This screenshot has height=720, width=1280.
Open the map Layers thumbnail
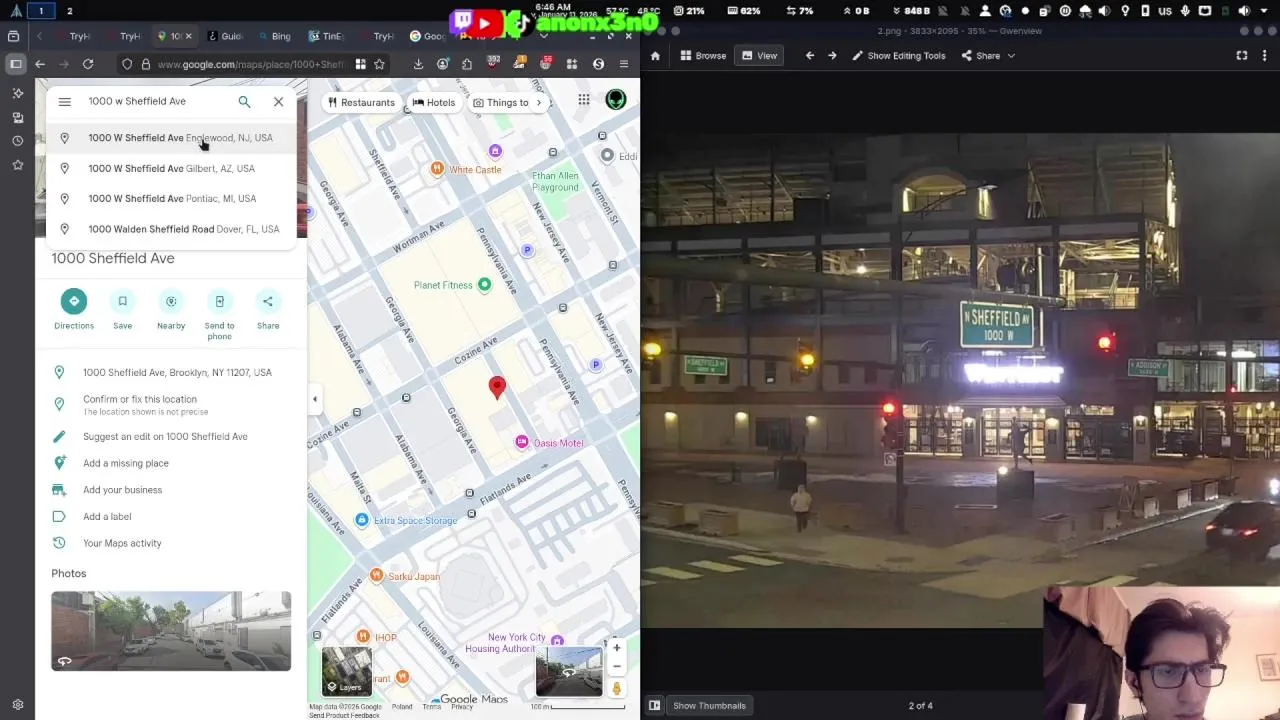[x=346, y=671]
